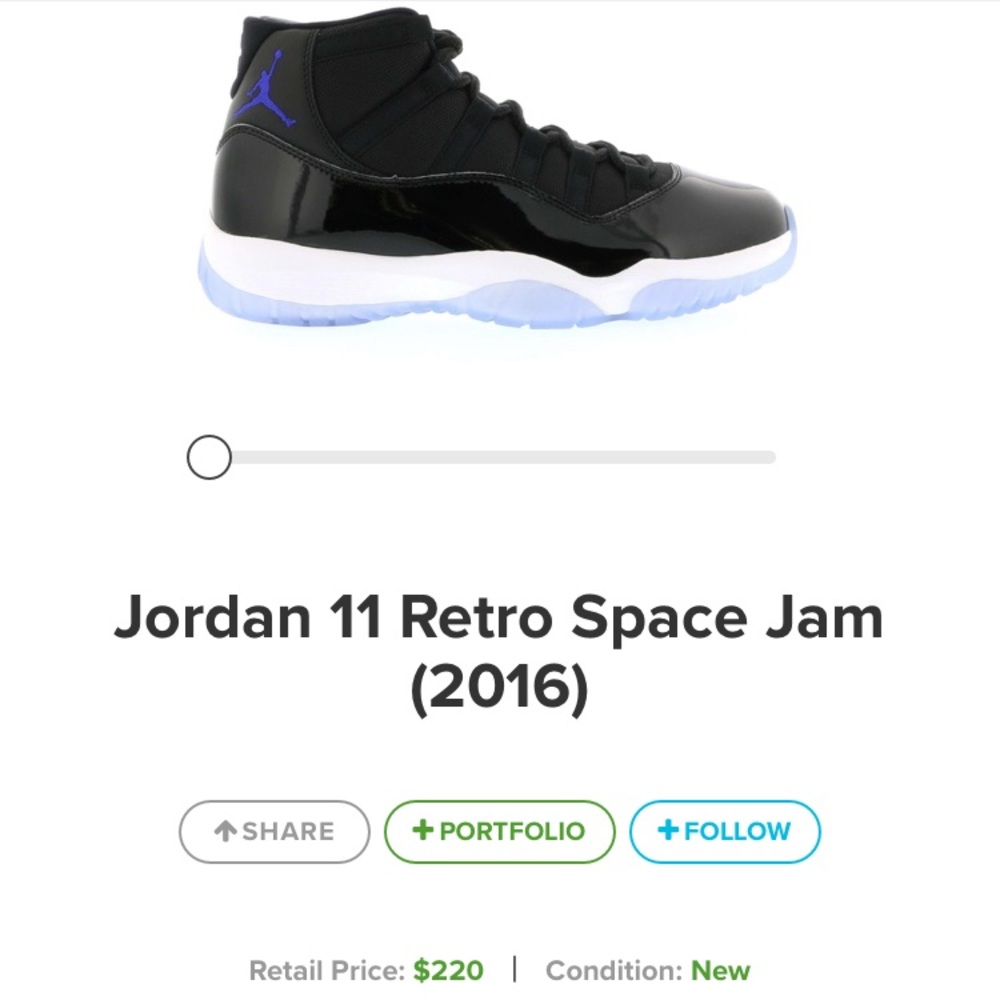Add the Space Jam 11s to your Portfolio

pyautogui.click(x=499, y=830)
